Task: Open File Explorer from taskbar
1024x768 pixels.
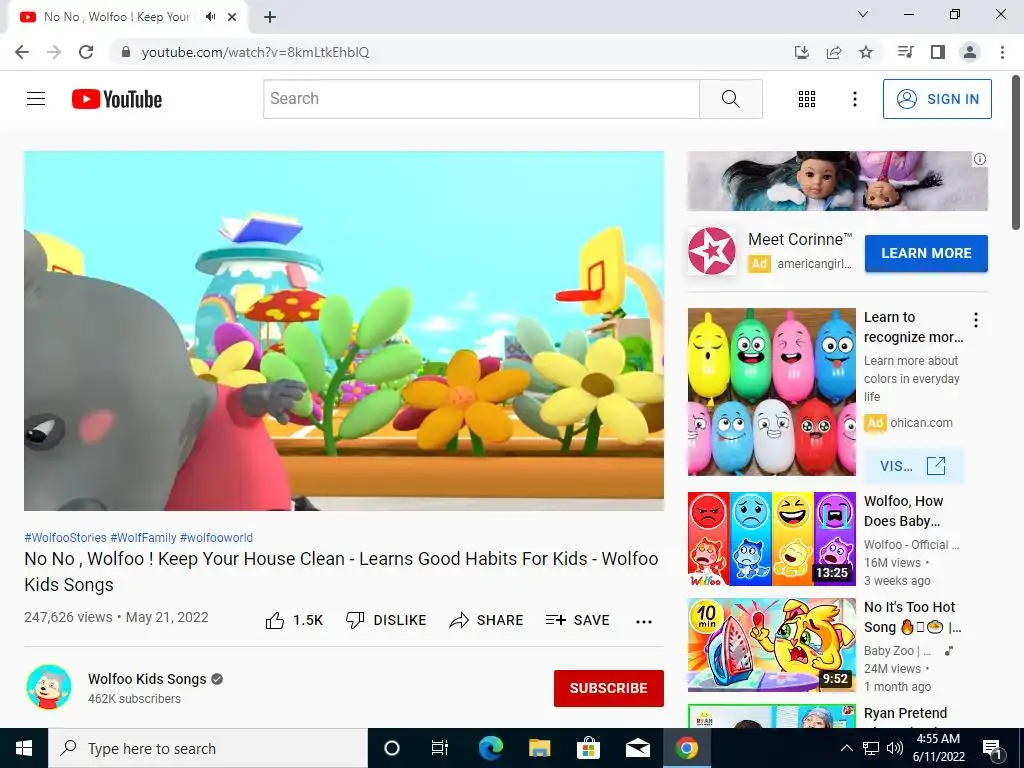Action: [539, 748]
